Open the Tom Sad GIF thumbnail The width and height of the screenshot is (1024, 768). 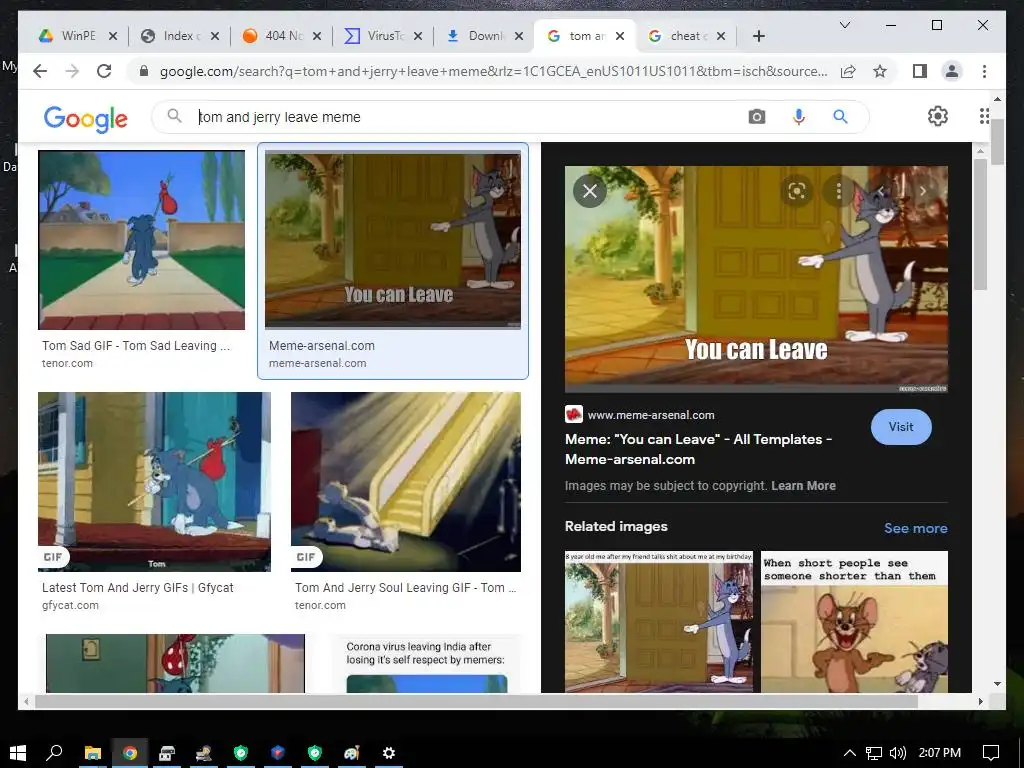(142, 240)
